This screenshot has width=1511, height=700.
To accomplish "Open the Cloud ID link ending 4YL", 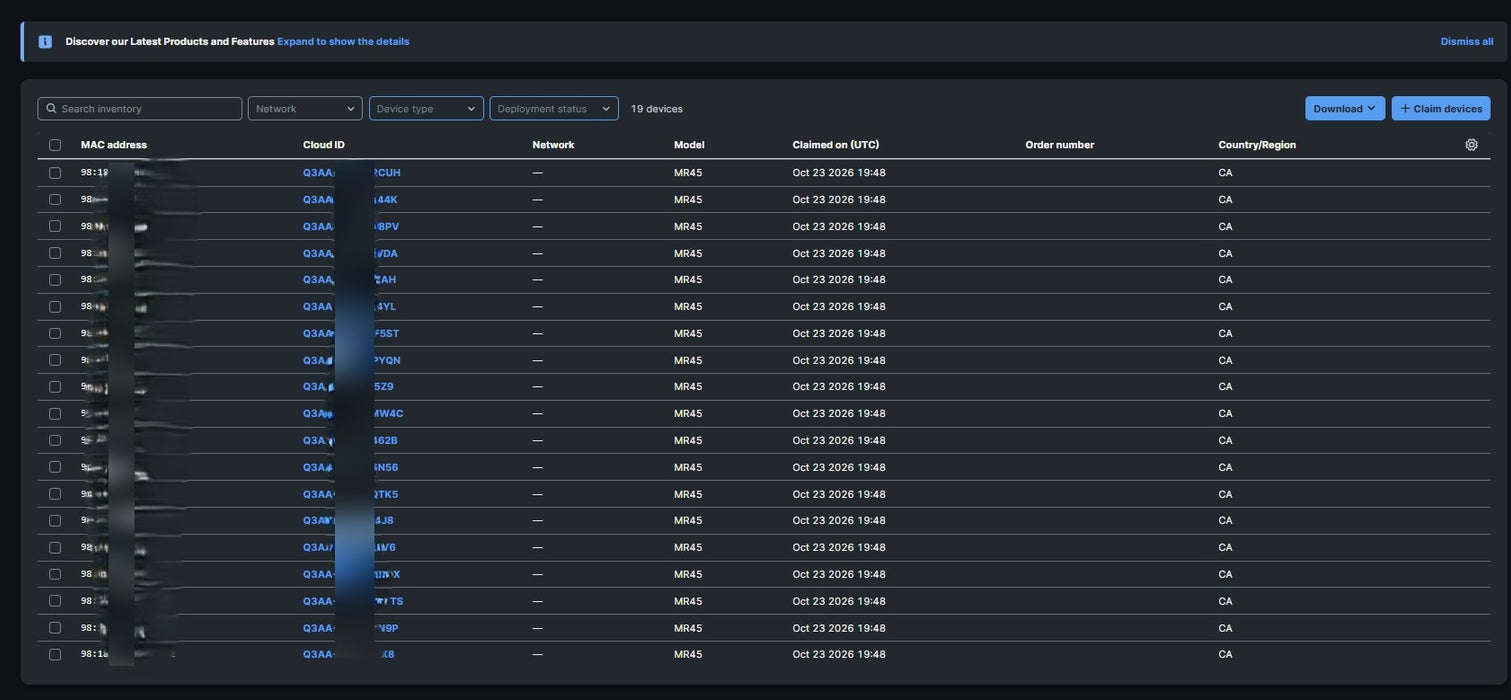I will click(x=349, y=306).
